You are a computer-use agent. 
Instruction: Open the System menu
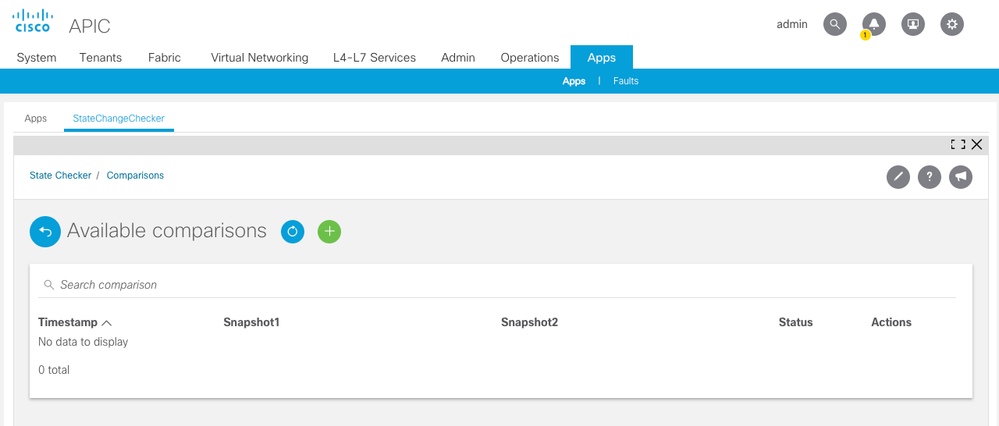(x=36, y=57)
